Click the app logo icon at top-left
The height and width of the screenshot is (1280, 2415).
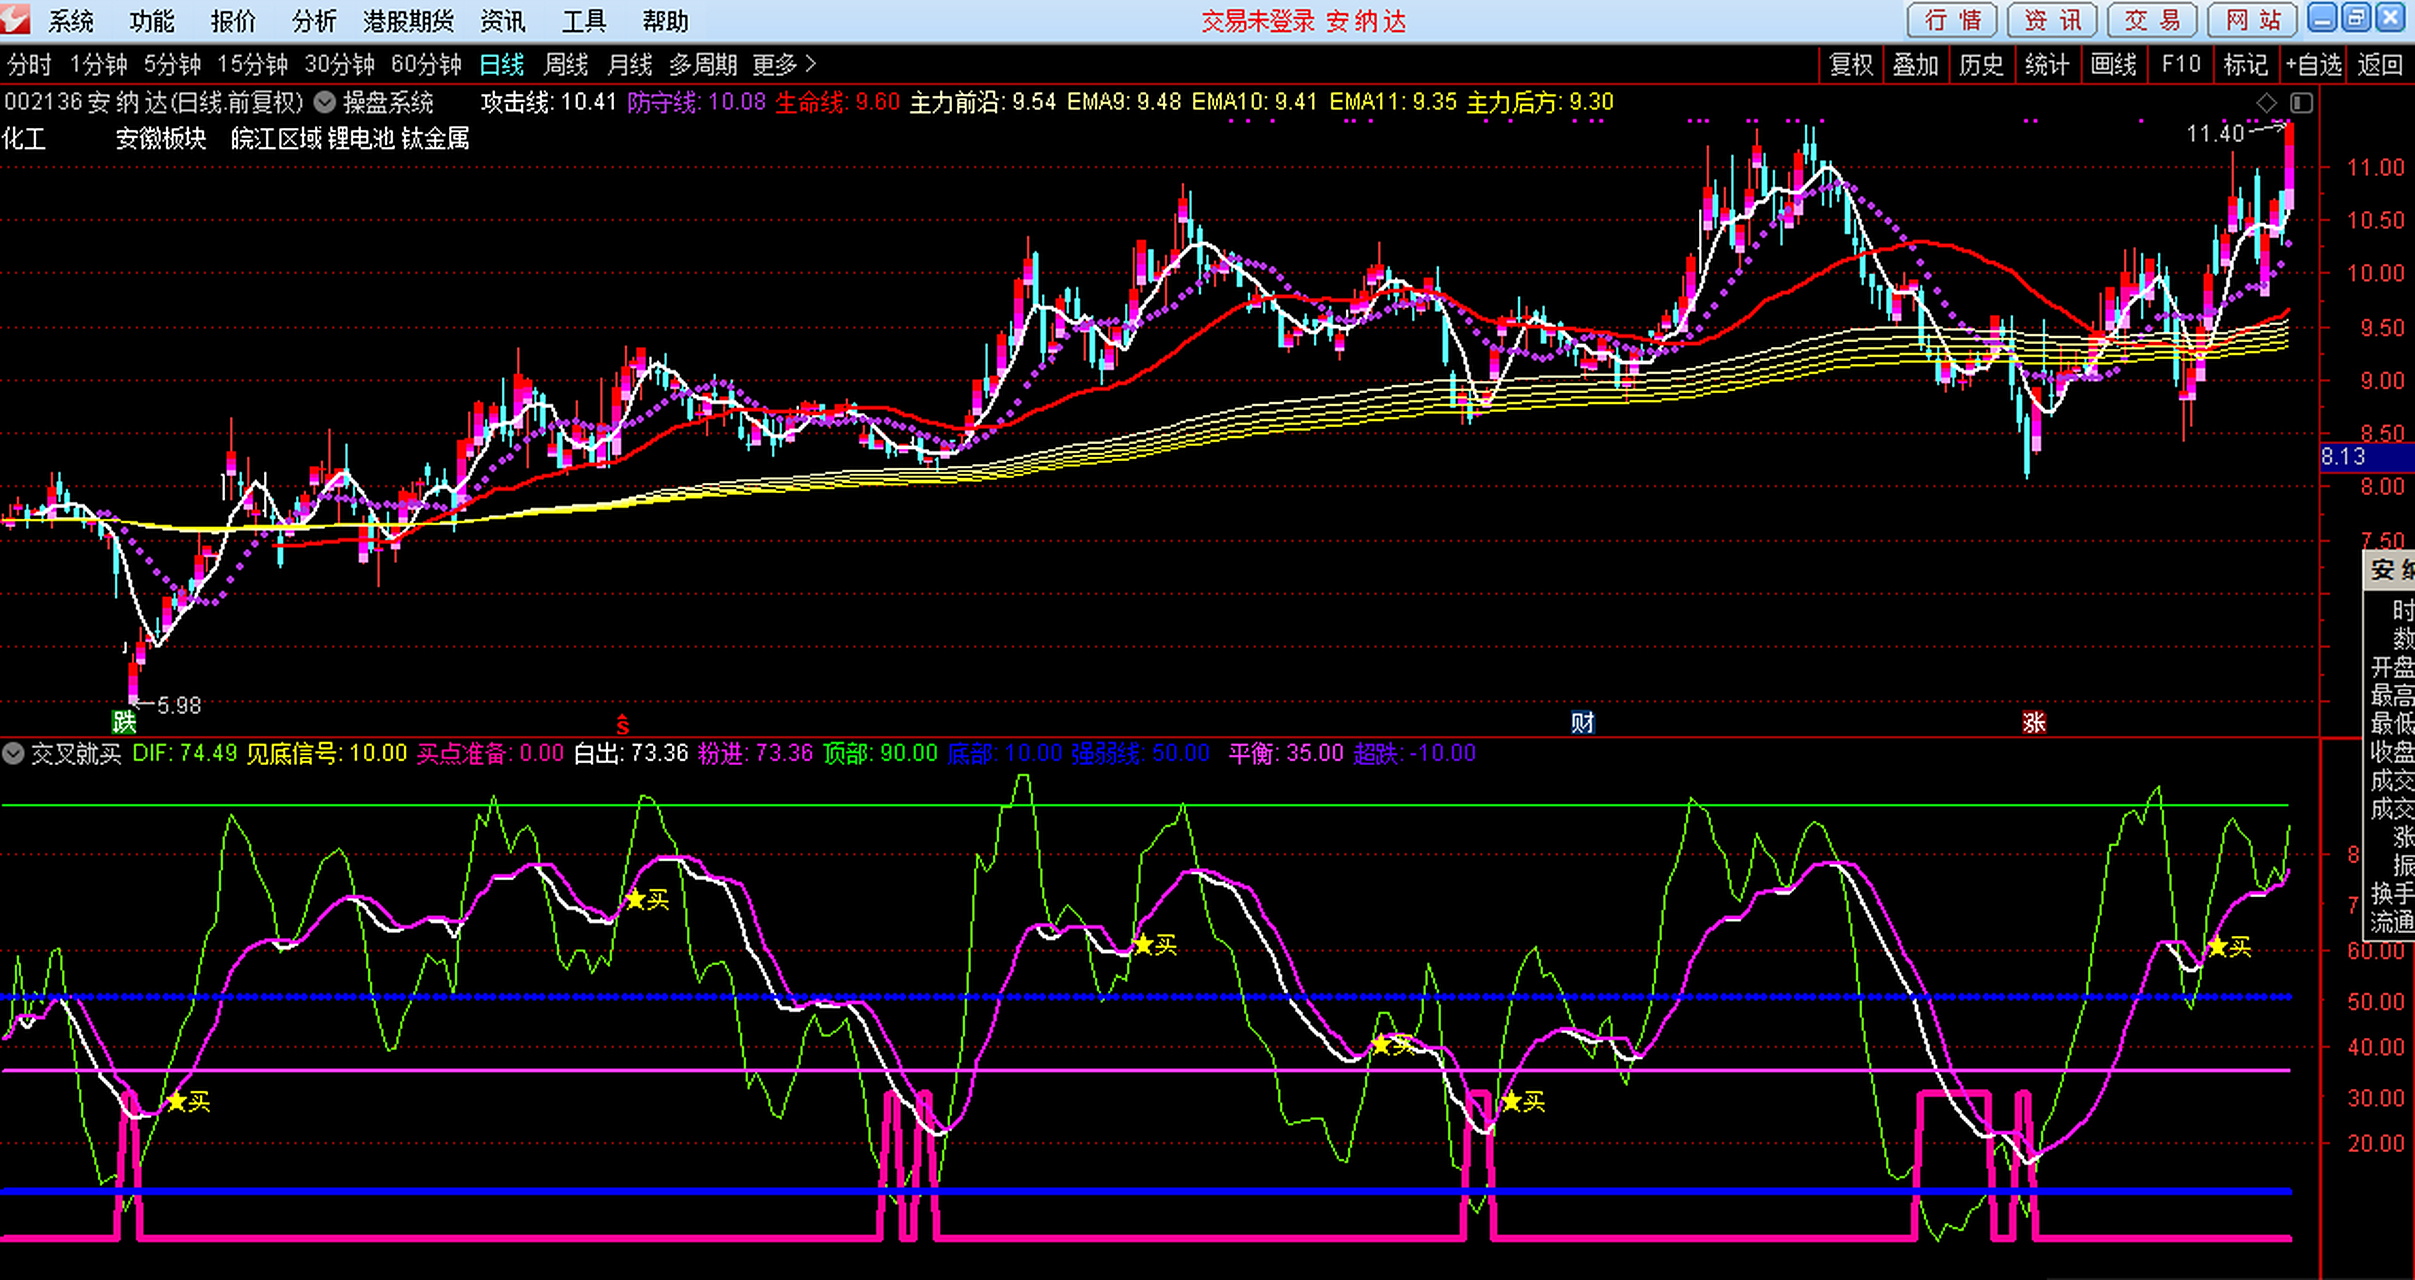click(16, 19)
